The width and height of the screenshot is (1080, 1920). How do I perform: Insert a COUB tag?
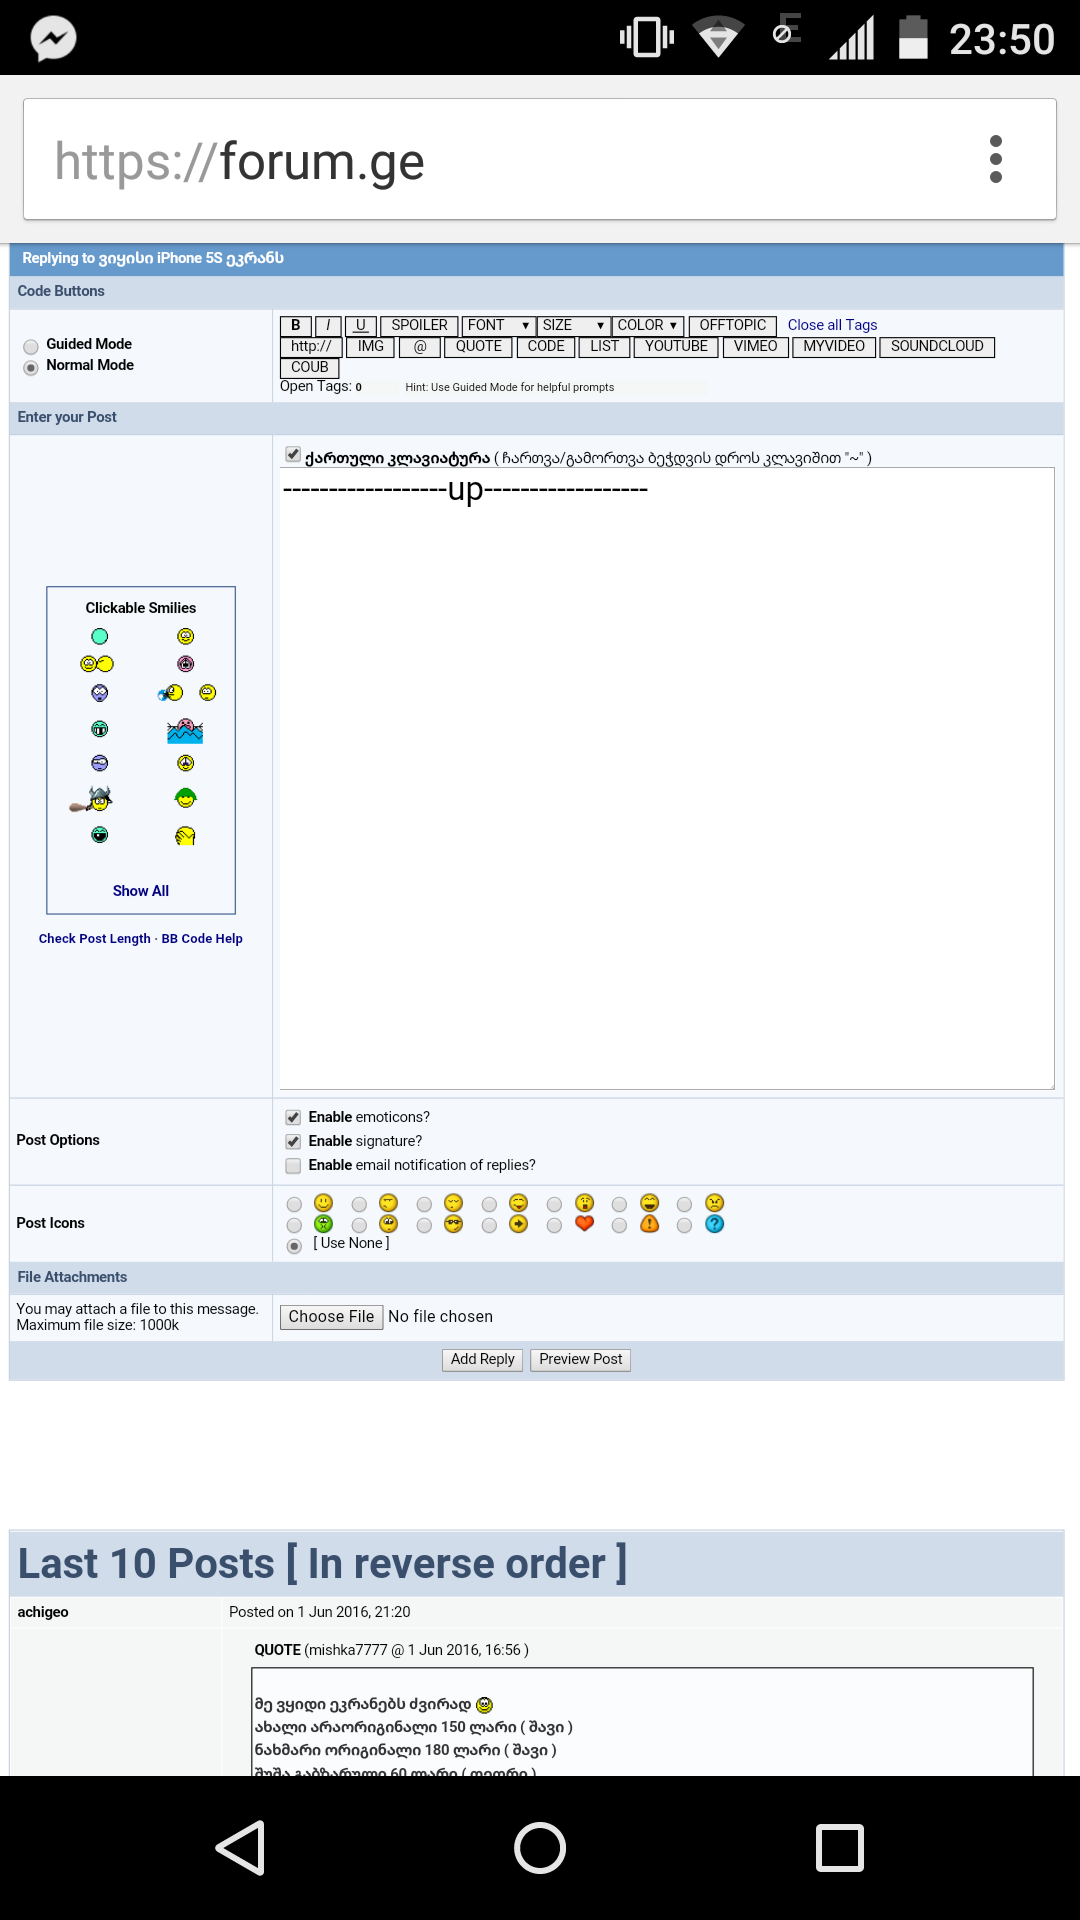point(309,368)
